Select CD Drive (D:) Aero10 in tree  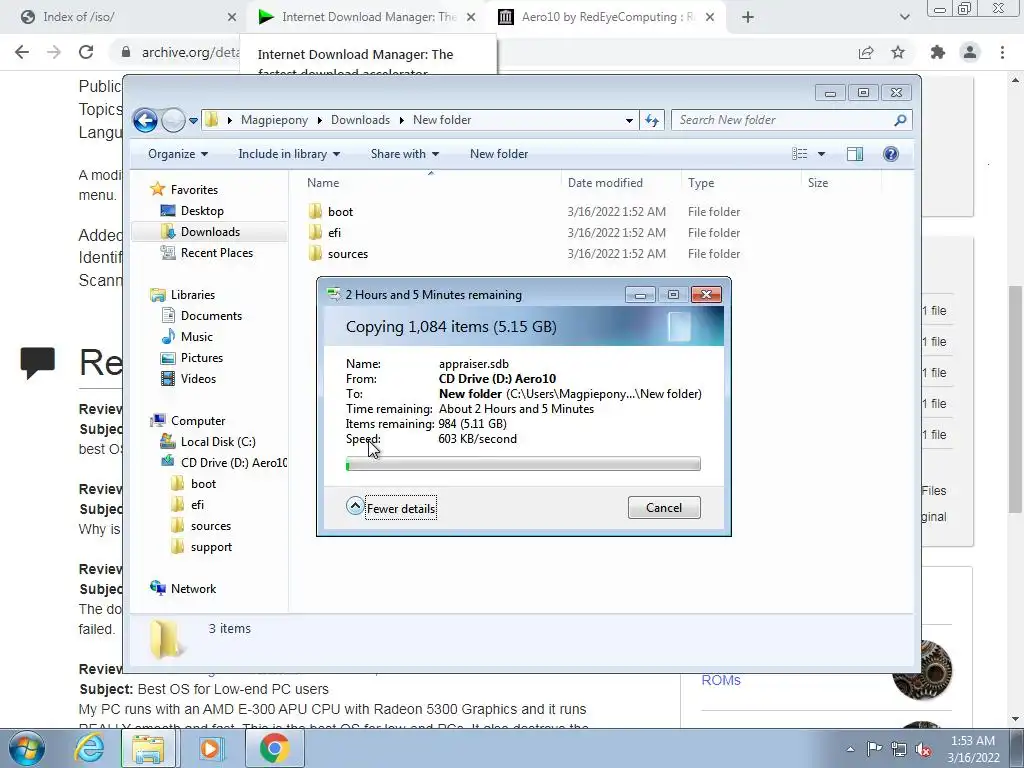233,463
